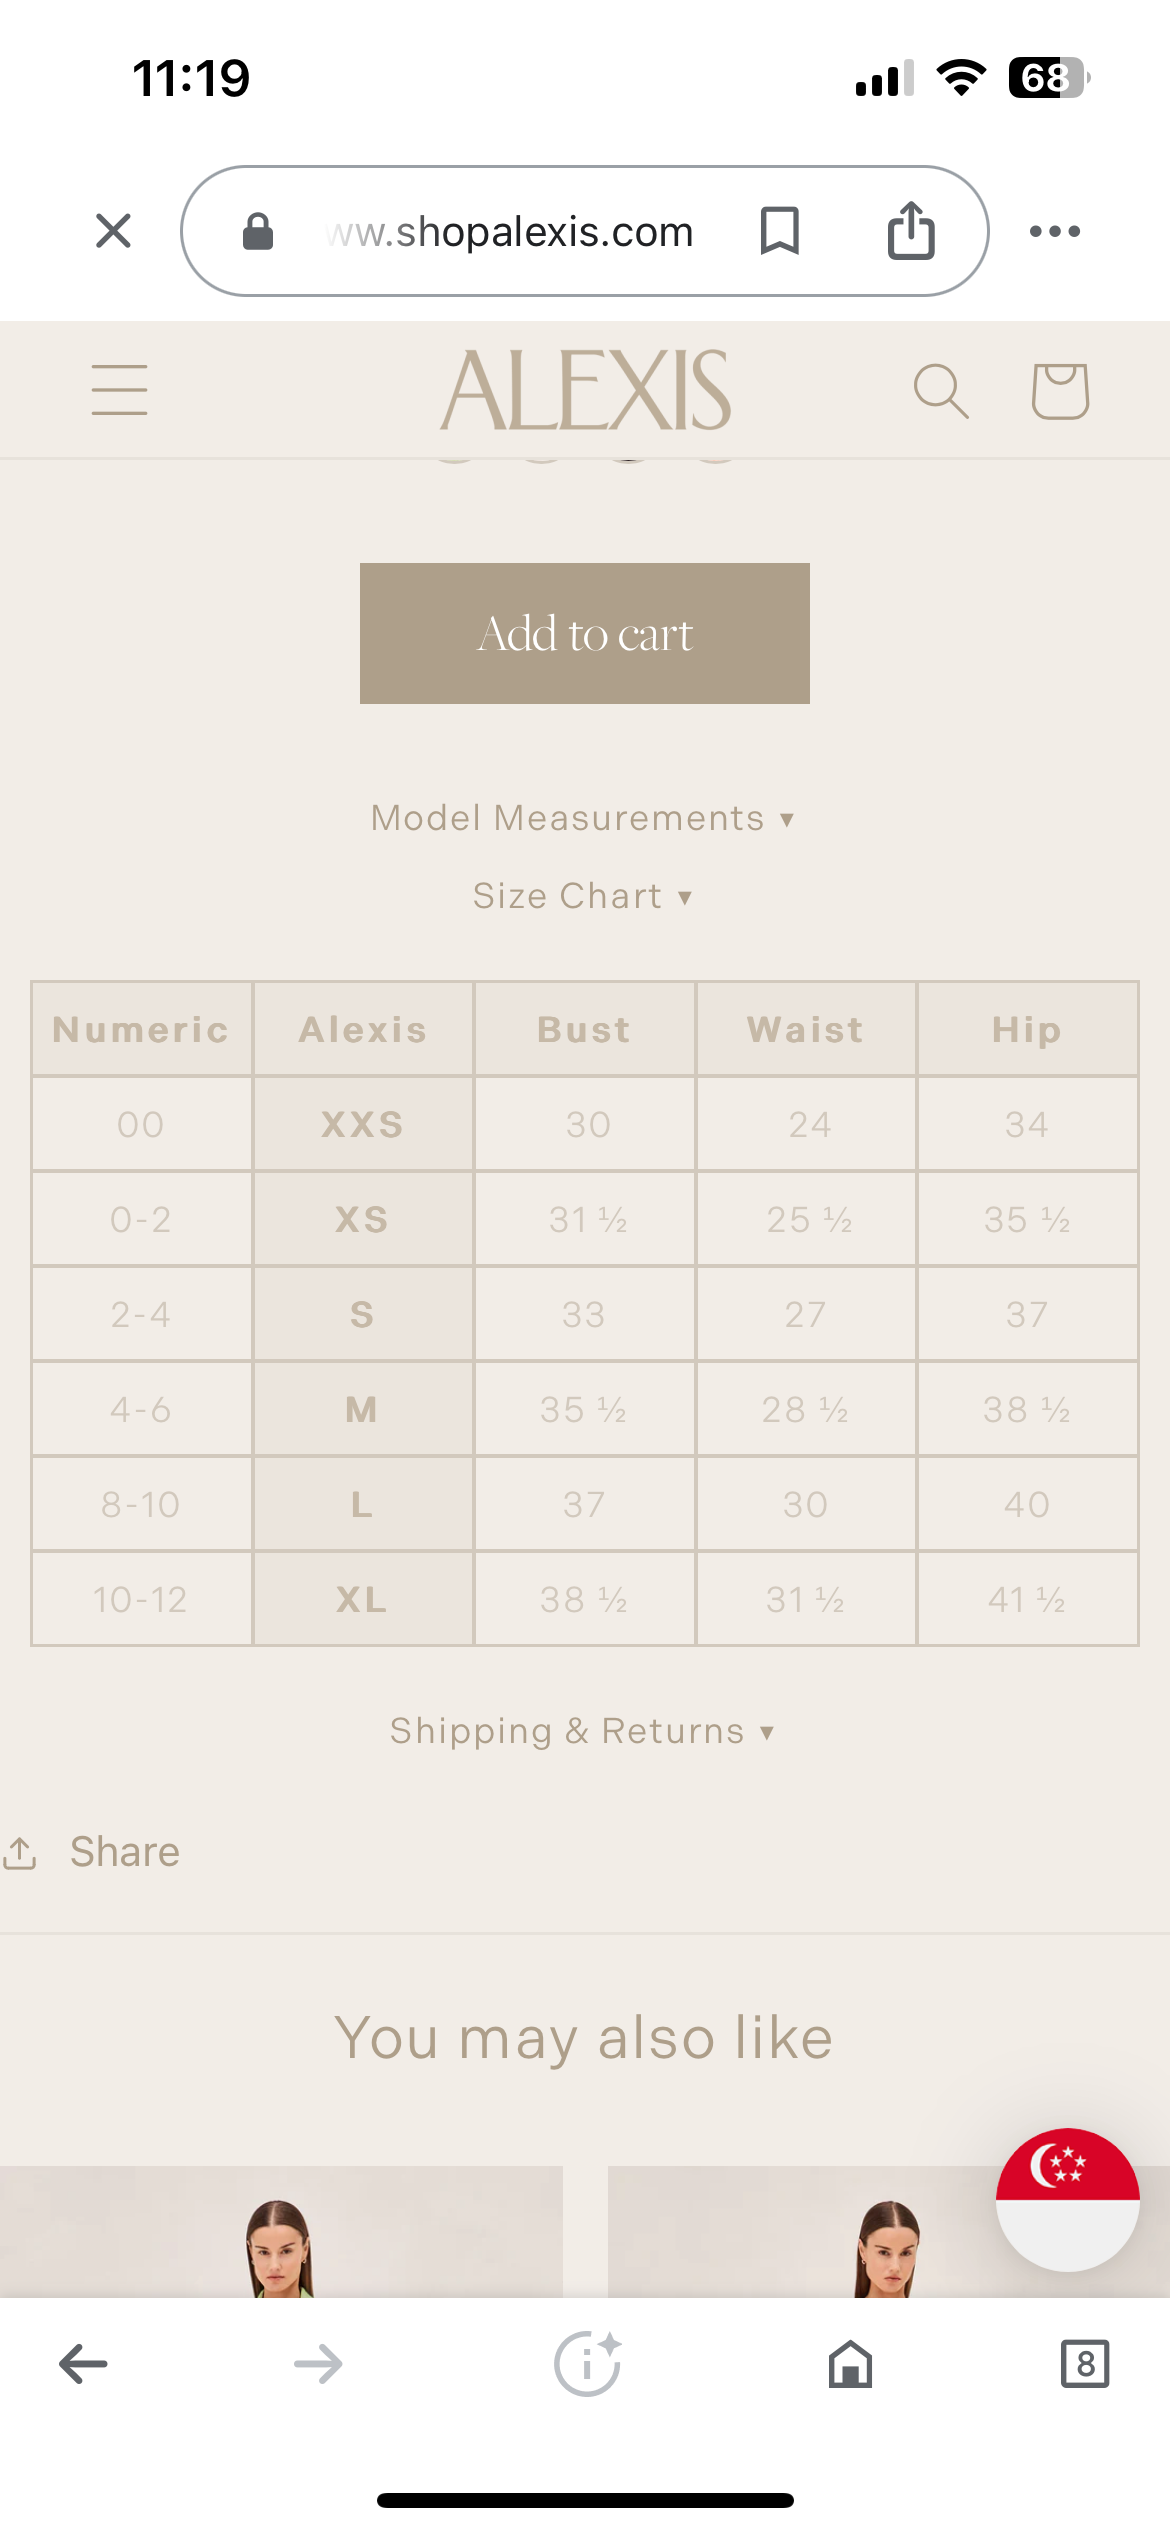Image resolution: width=1170 pixels, height=2532 pixels.
Task: Bookmark this page in the address bar
Action: [x=779, y=231]
